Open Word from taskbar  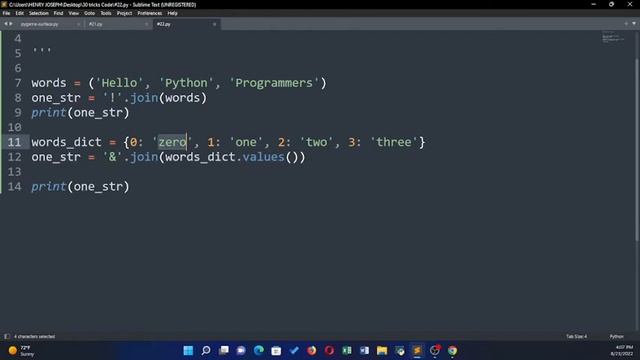coord(364,350)
